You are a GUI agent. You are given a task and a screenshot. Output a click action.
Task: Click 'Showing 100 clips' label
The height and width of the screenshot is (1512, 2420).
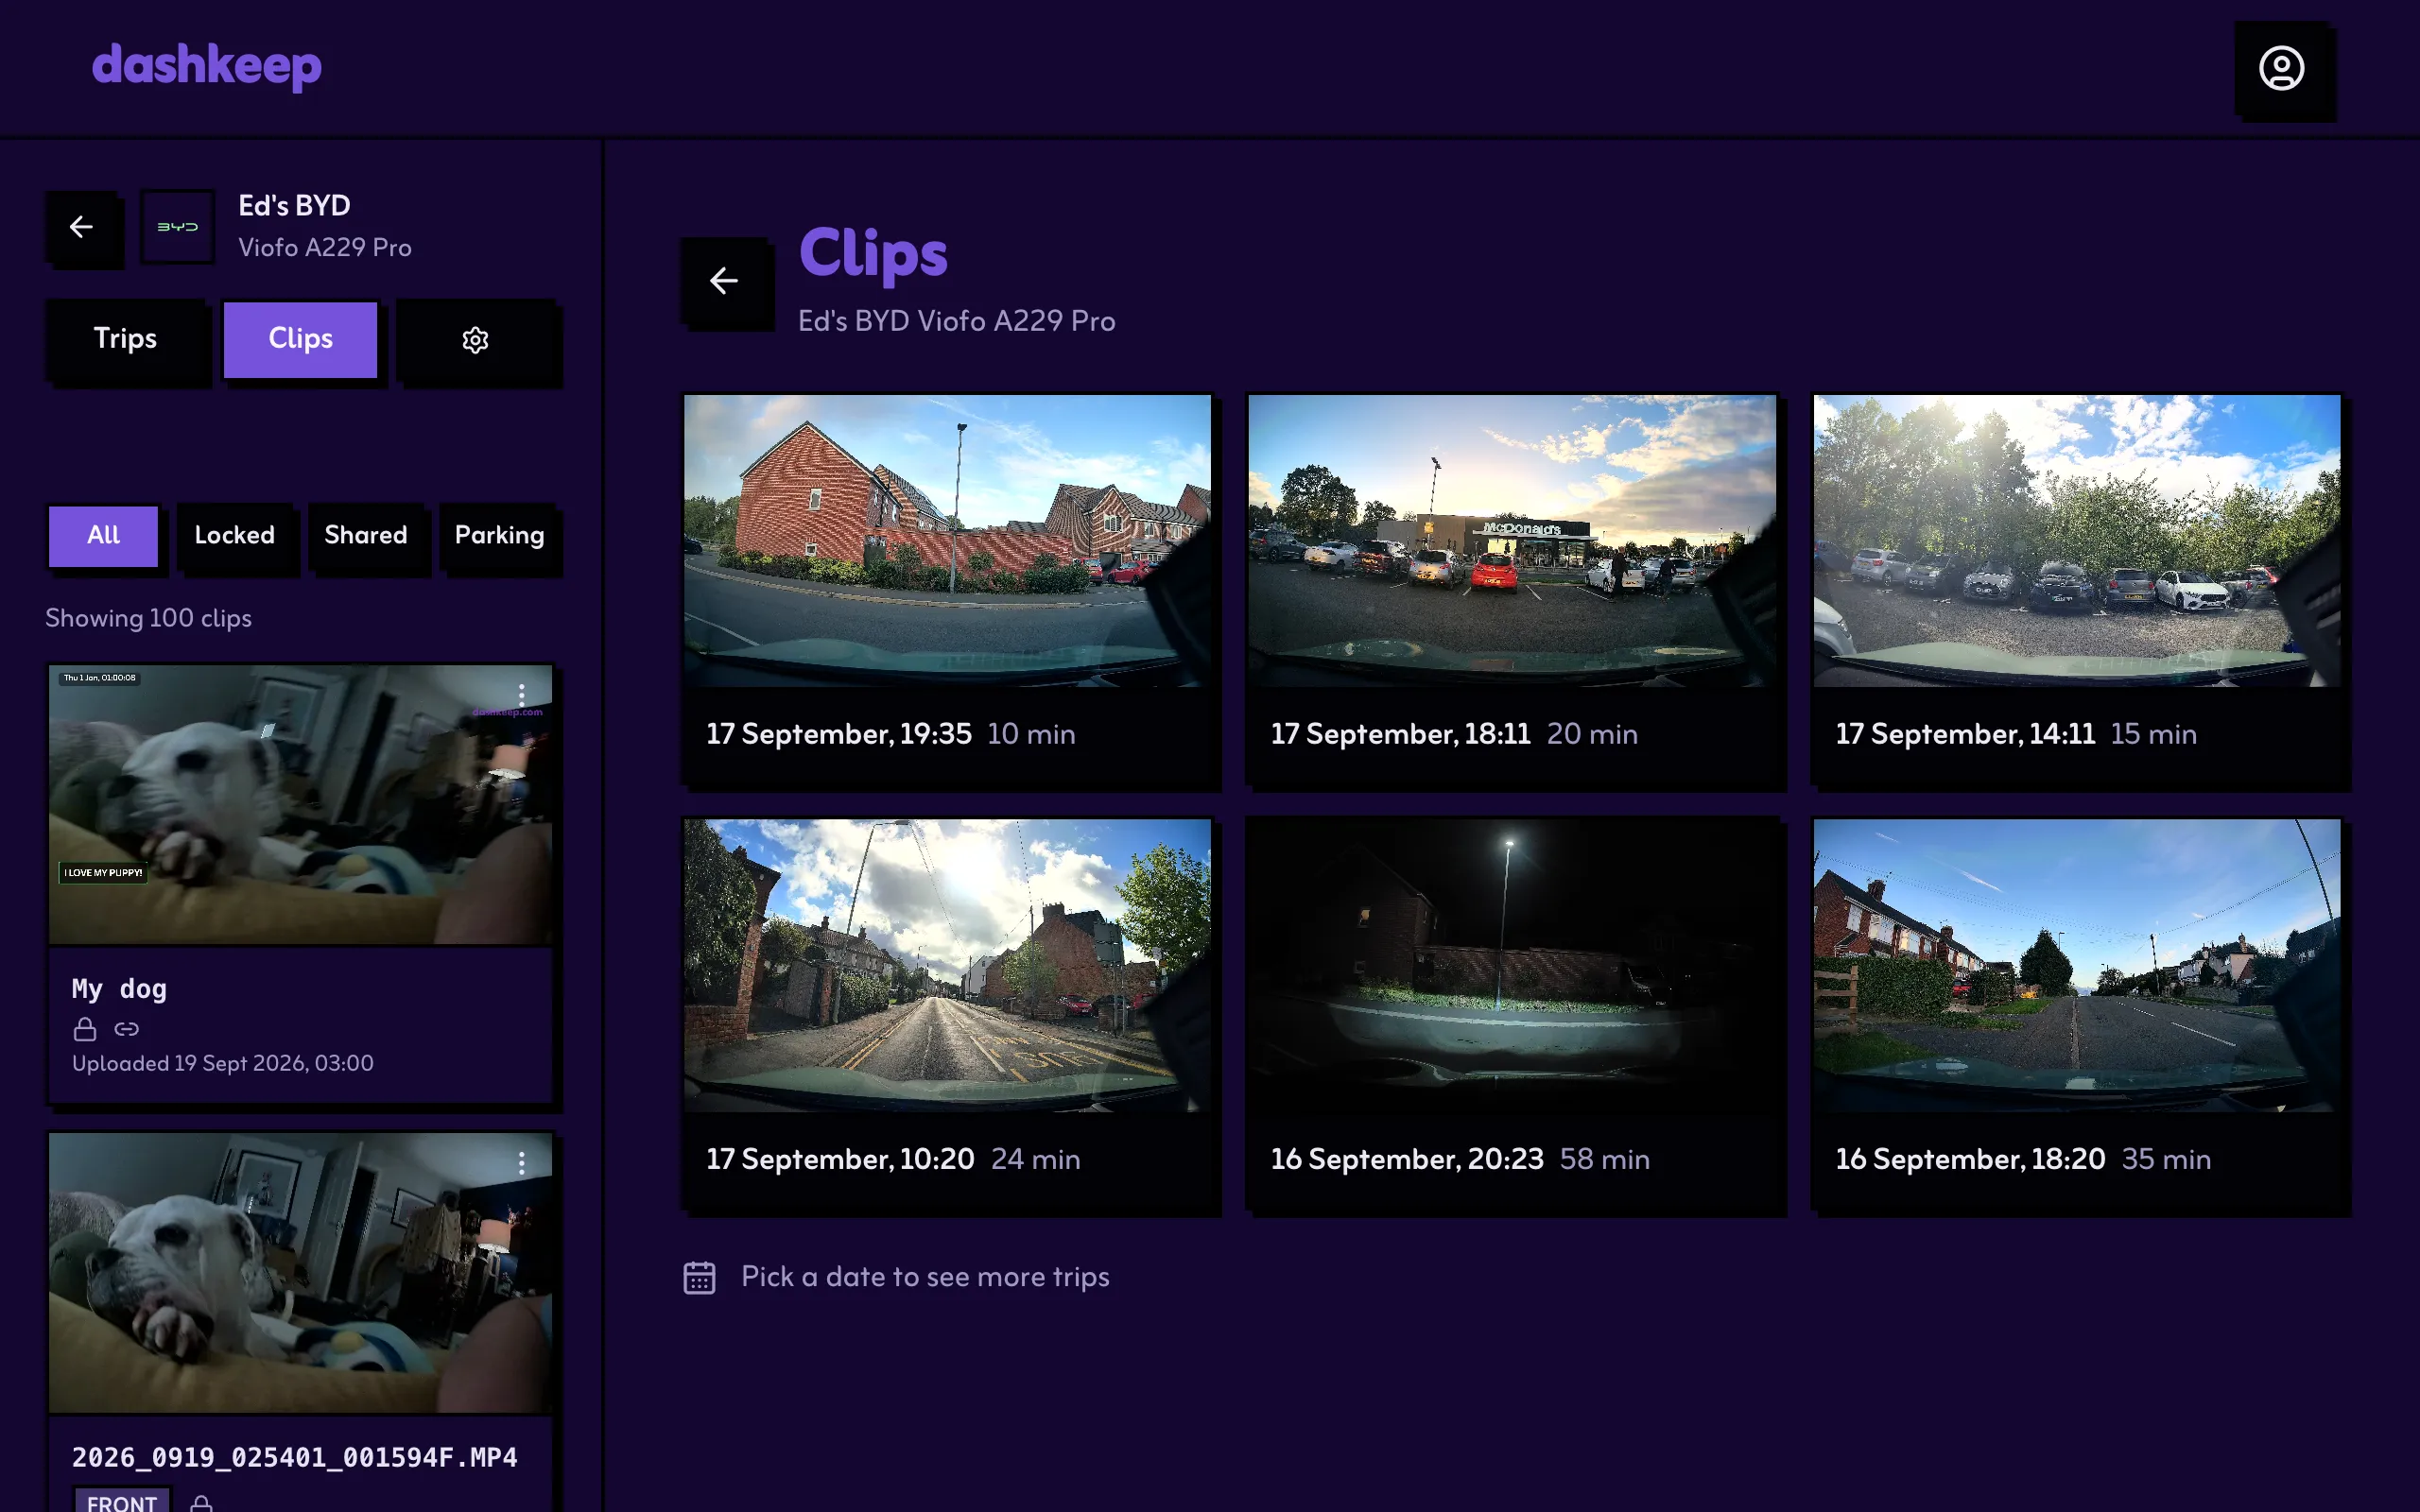pyautogui.click(x=148, y=618)
